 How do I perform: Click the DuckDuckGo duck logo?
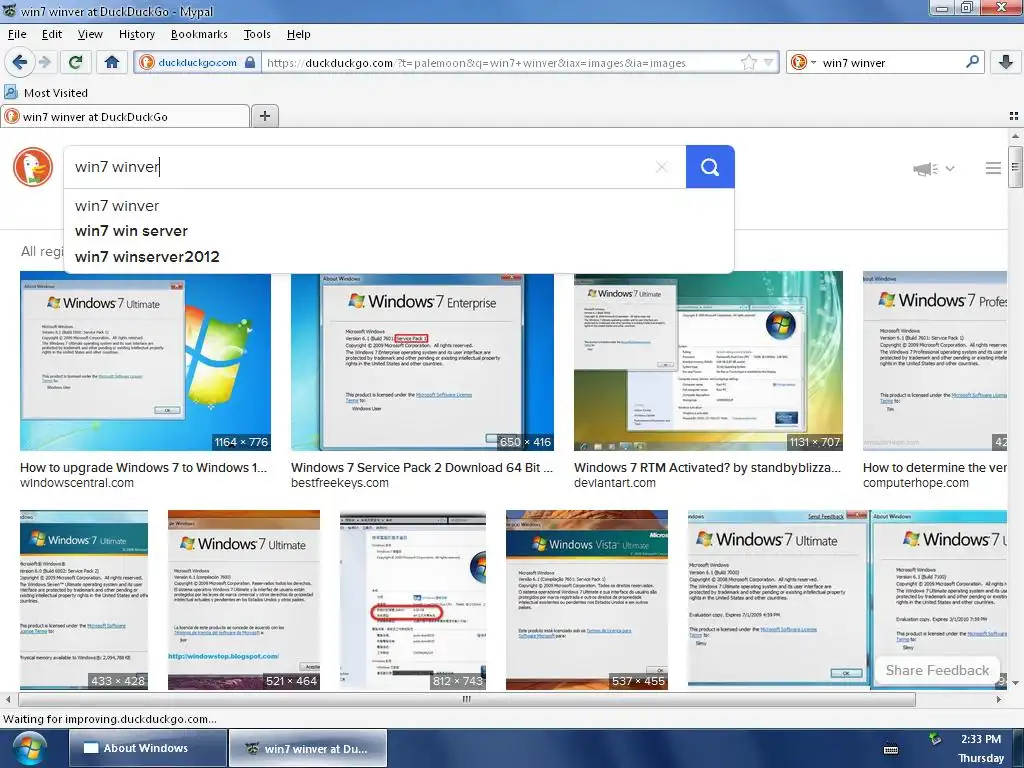pyautogui.click(x=33, y=167)
